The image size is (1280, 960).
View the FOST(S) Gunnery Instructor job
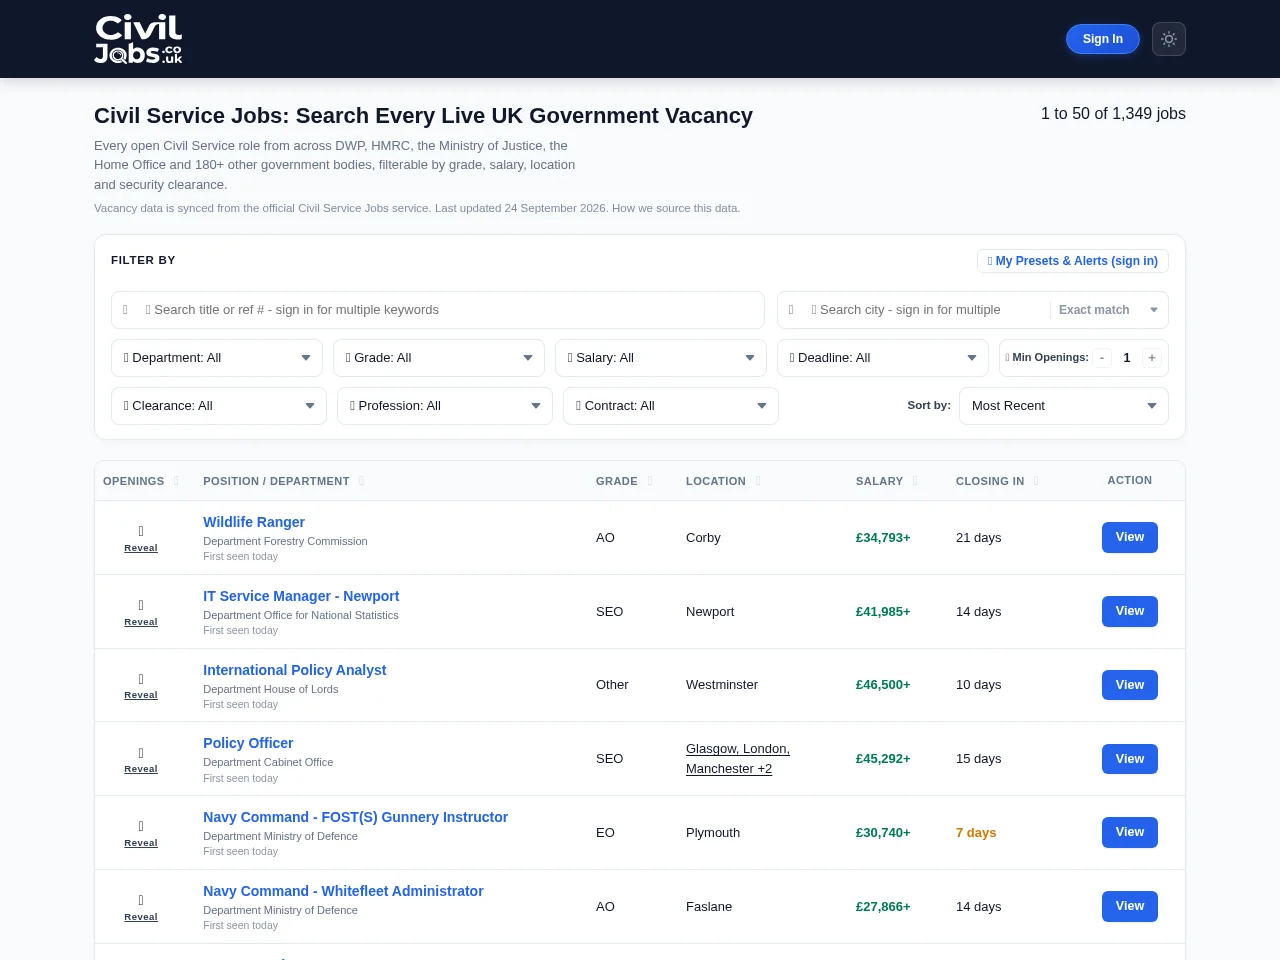pos(1130,832)
